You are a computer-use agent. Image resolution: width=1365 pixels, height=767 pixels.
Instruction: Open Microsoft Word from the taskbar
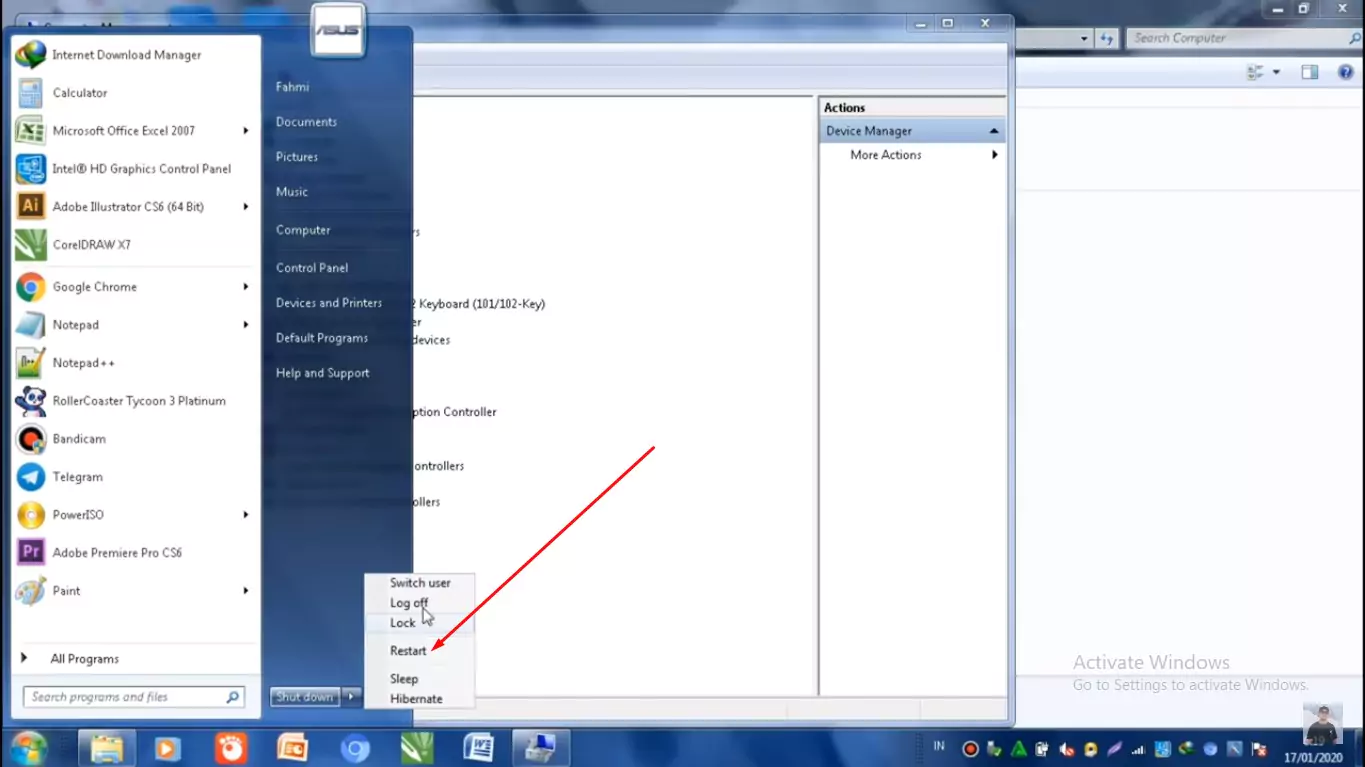479,748
